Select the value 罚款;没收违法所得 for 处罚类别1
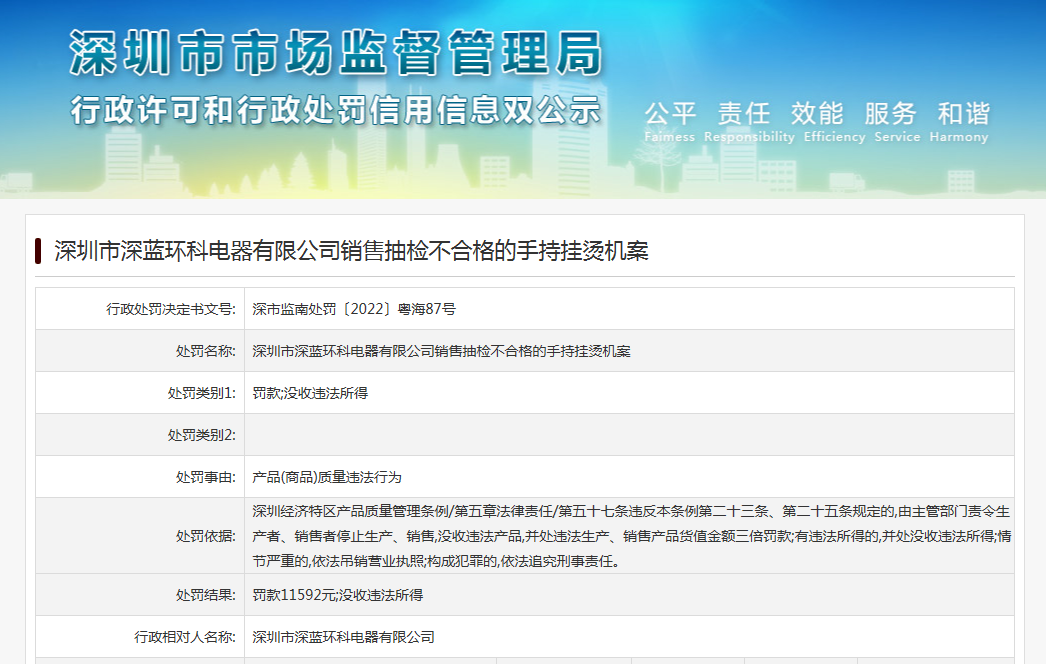 click(x=310, y=393)
